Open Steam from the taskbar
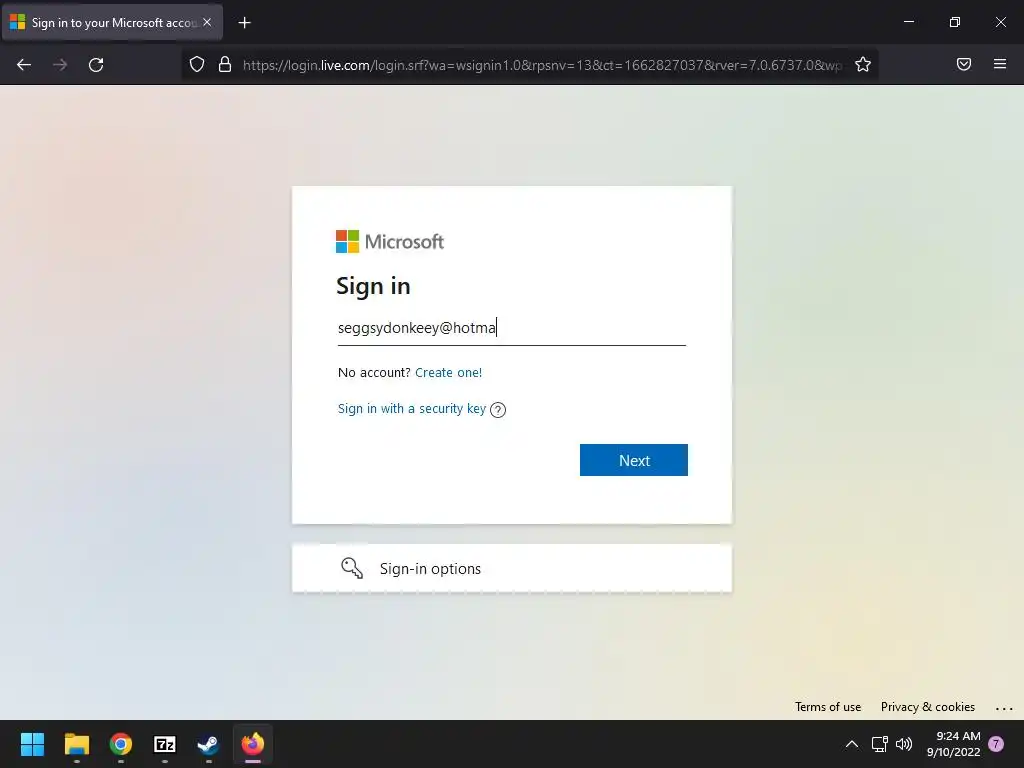This screenshot has width=1024, height=768. 208,744
